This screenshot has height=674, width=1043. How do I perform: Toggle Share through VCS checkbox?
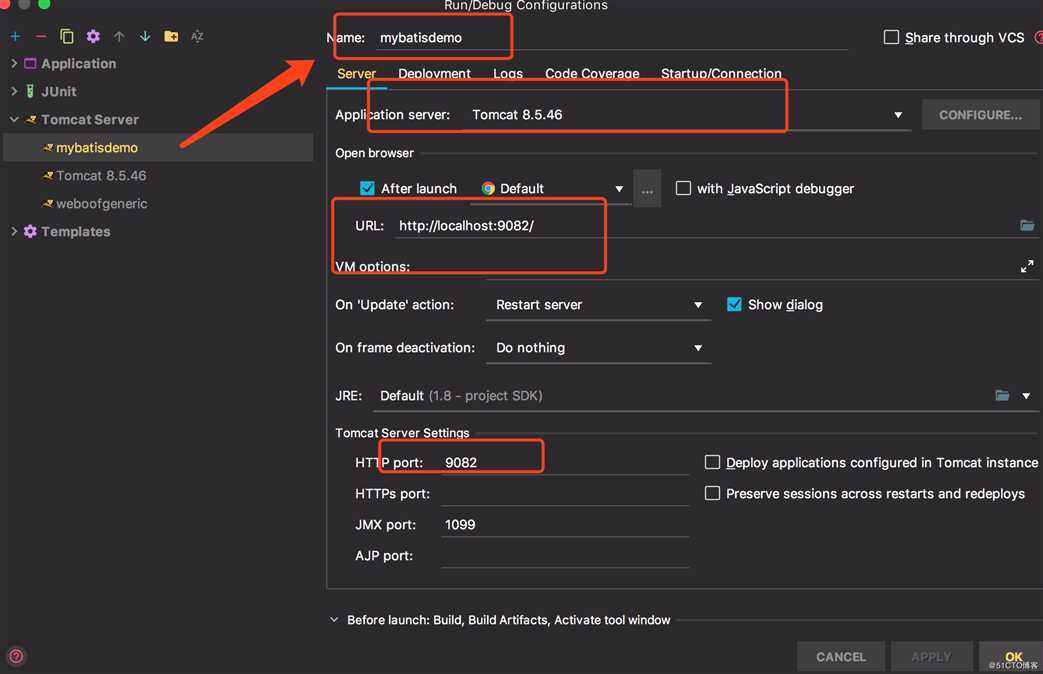click(x=891, y=37)
